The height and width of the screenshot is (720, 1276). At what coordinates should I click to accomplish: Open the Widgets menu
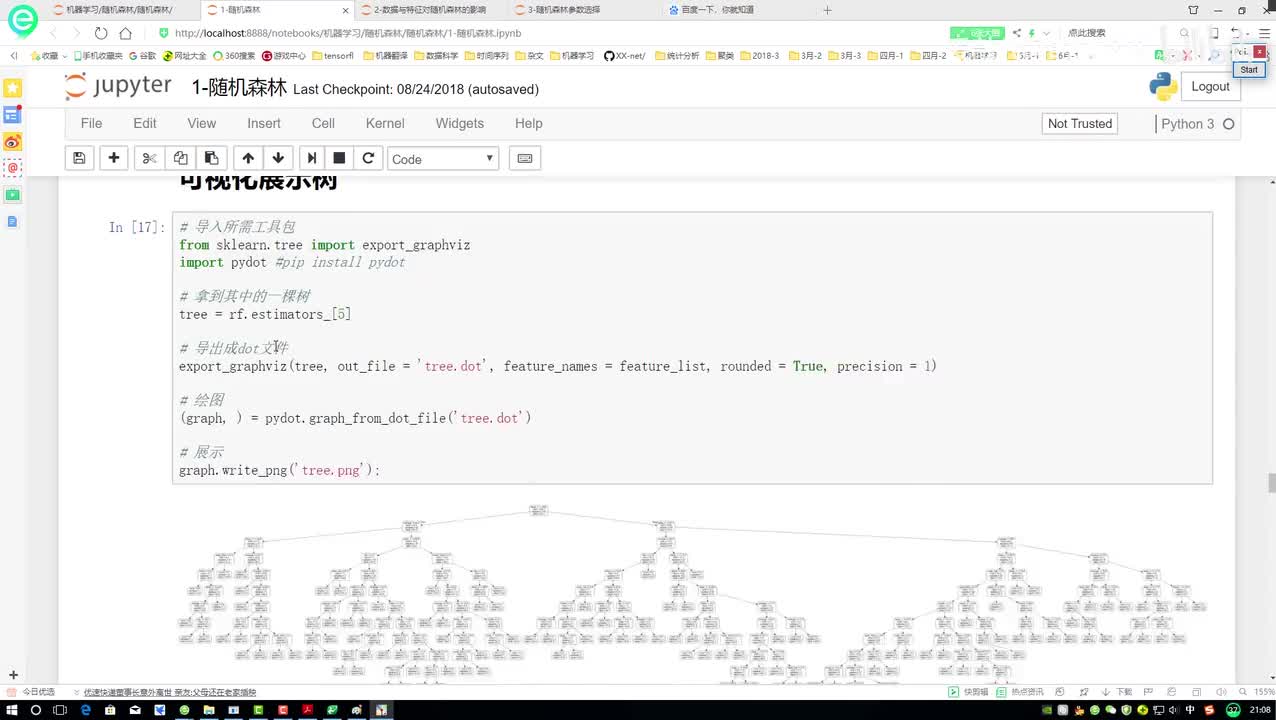(459, 123)
